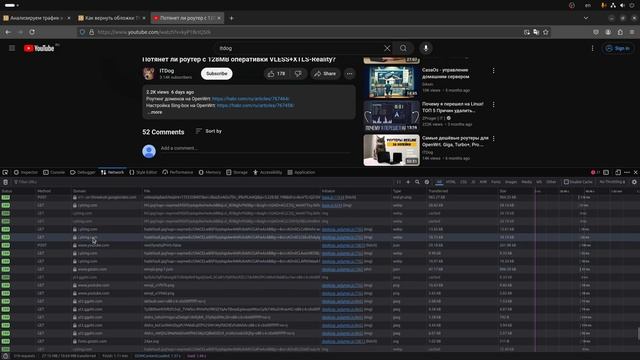Toggle responsive design mode icon
The height and width of the screenshot is (360, 640).
coord(618,172)
